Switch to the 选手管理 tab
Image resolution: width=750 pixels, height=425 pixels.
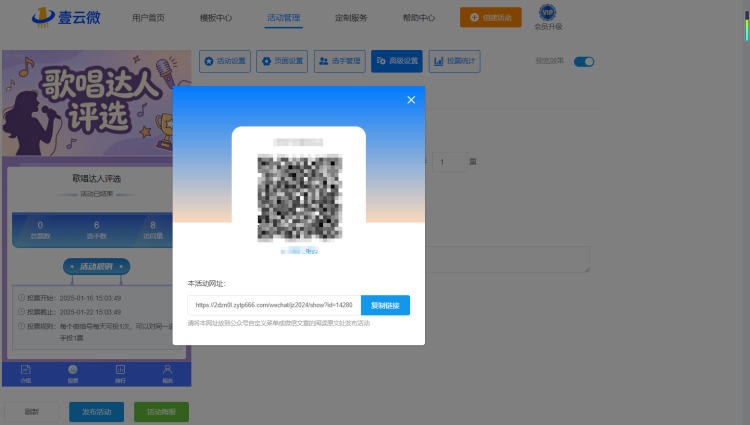340,61
